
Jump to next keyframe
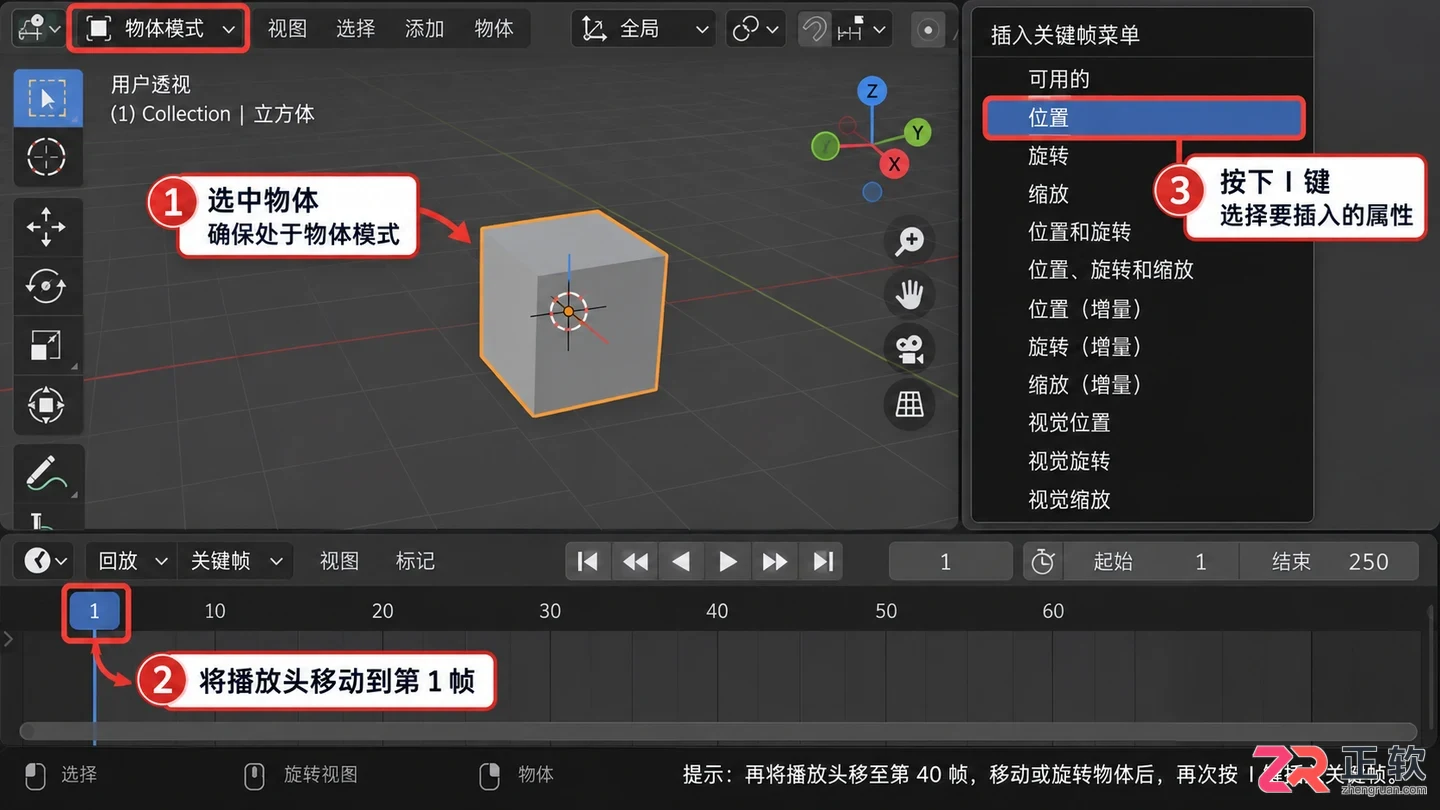(x=775, y=562)
